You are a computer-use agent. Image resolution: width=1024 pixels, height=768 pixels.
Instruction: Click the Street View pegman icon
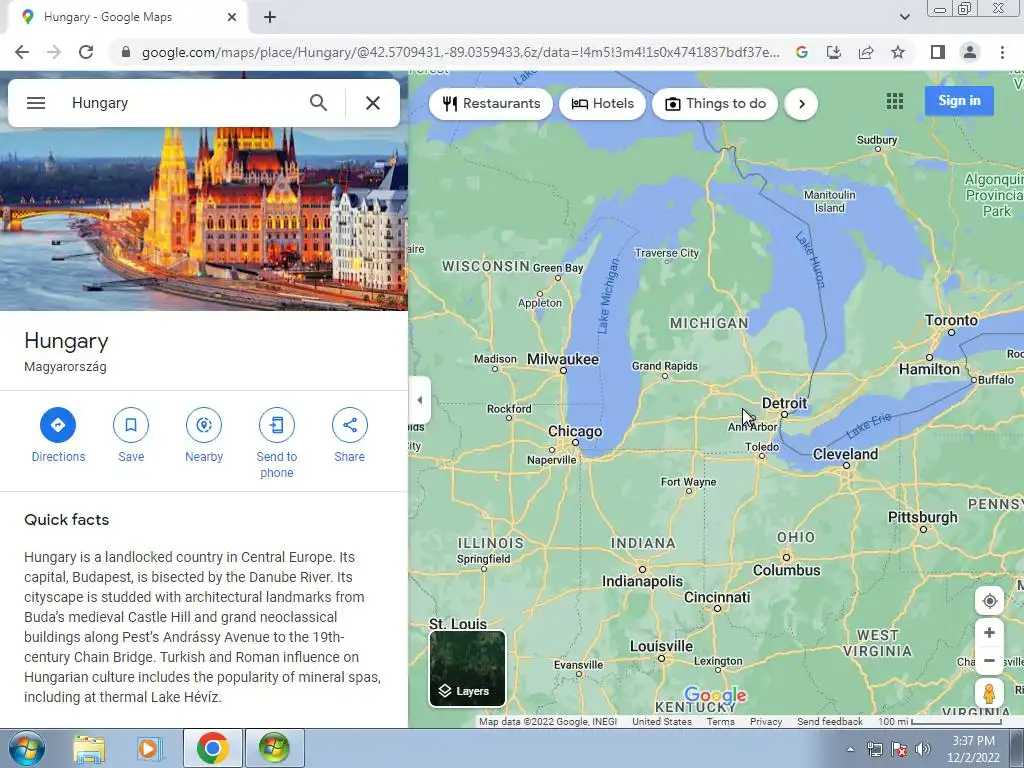coord(989,693)
